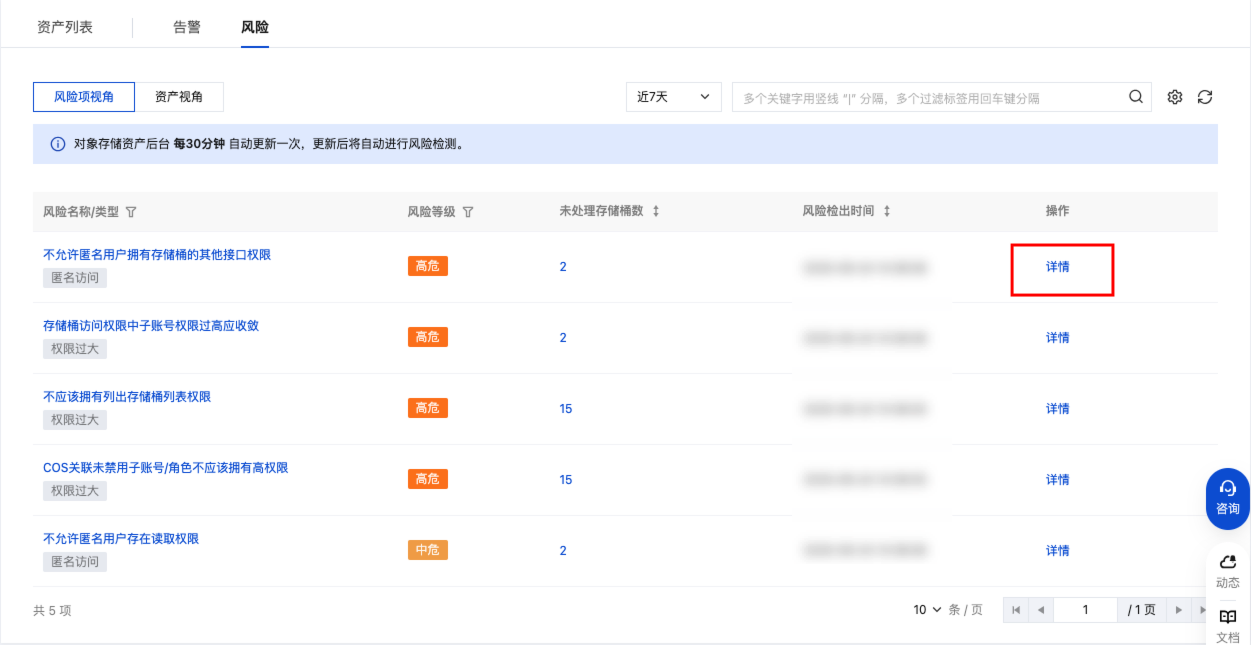The image size is (1251, 645).
Task: Expand the 近7天 time range dropdown
Action: coord(673,97)
